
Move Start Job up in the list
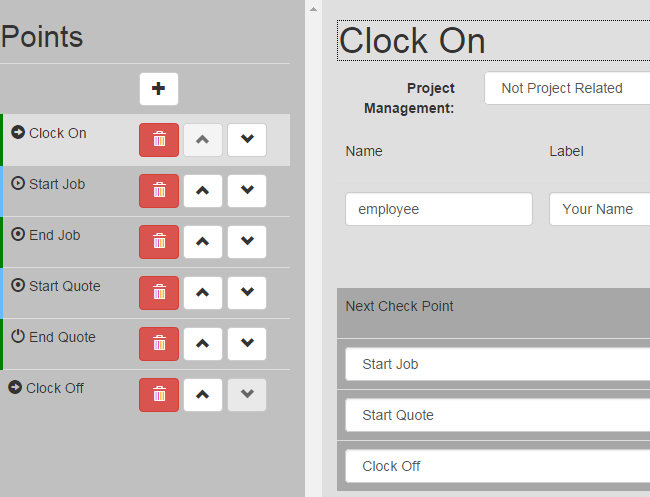(203, 191)
